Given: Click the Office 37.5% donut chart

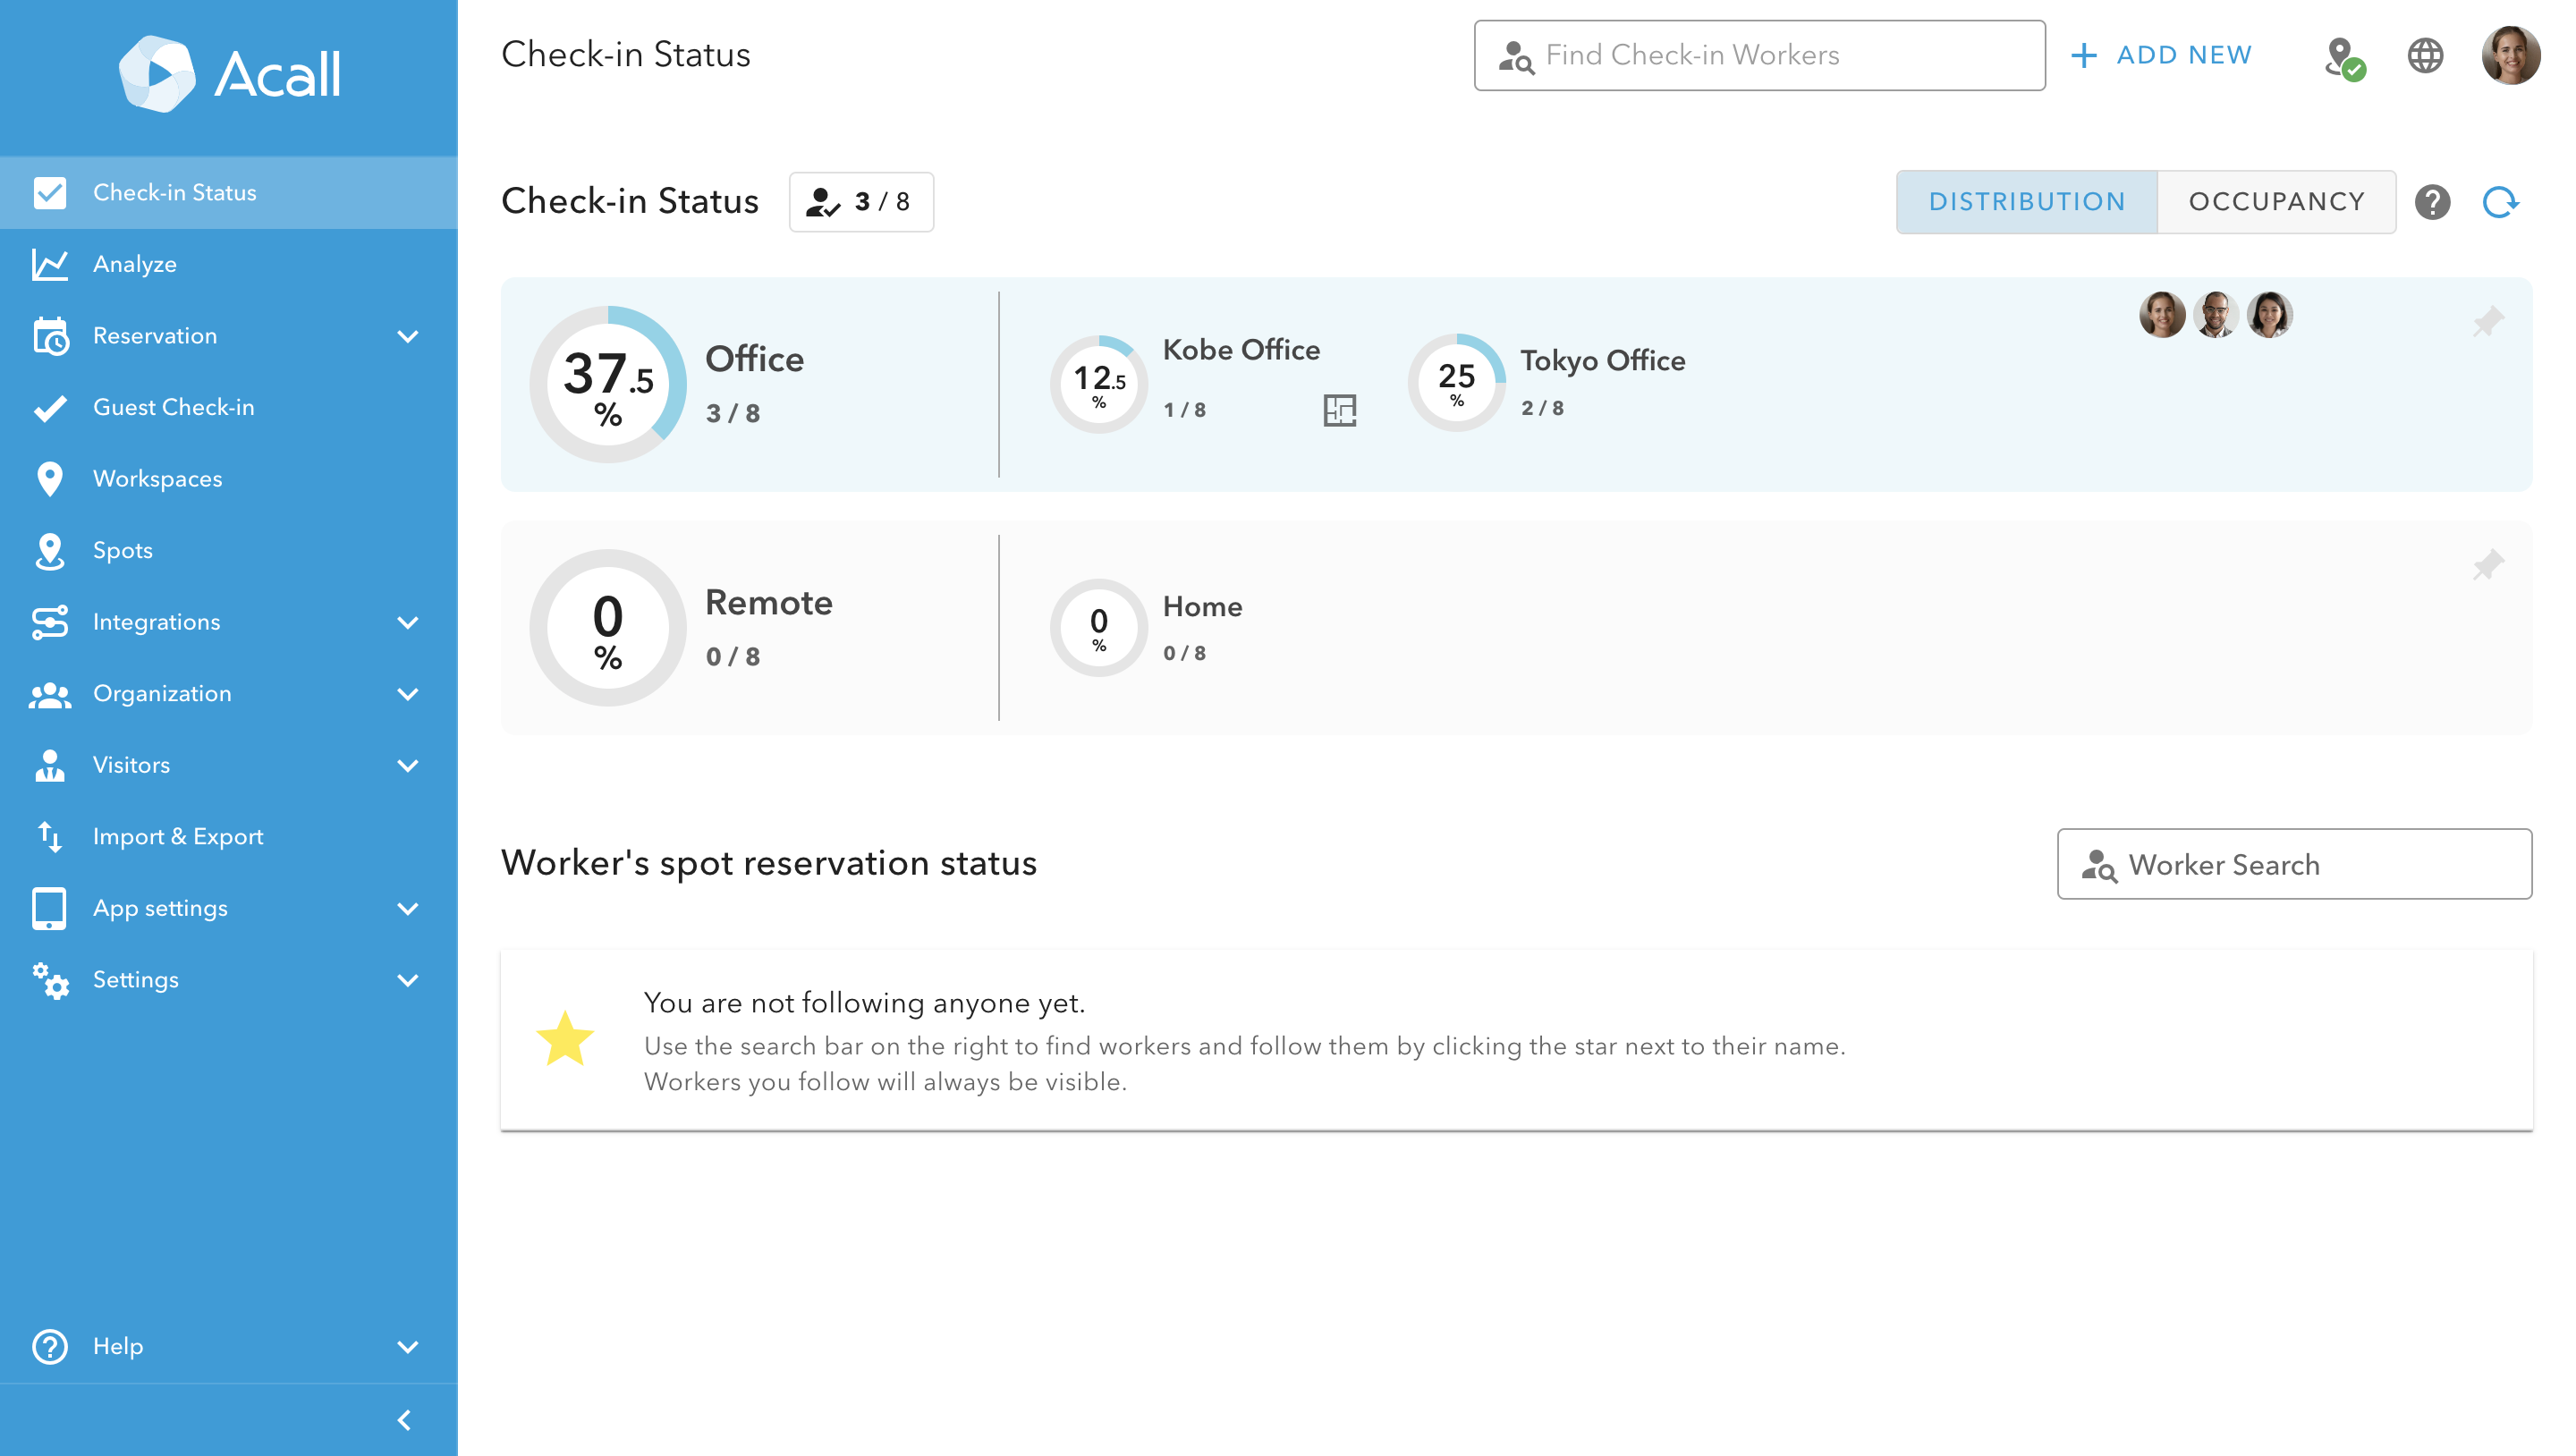Looking at the screenshot, I should pyautogui.click(x=608, y=383).
